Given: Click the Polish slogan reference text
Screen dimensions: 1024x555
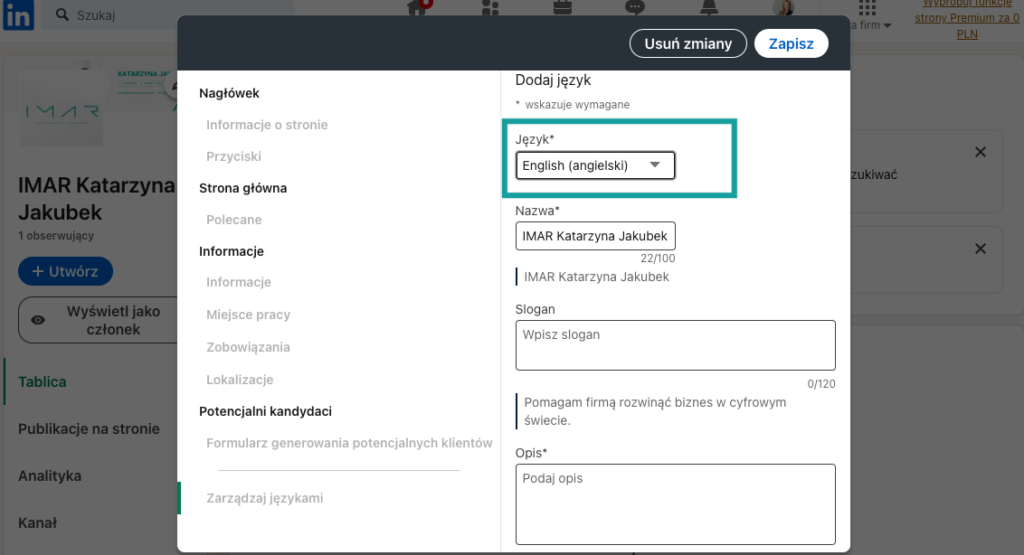Looking at the screenshot, I should tap(655, 411).
